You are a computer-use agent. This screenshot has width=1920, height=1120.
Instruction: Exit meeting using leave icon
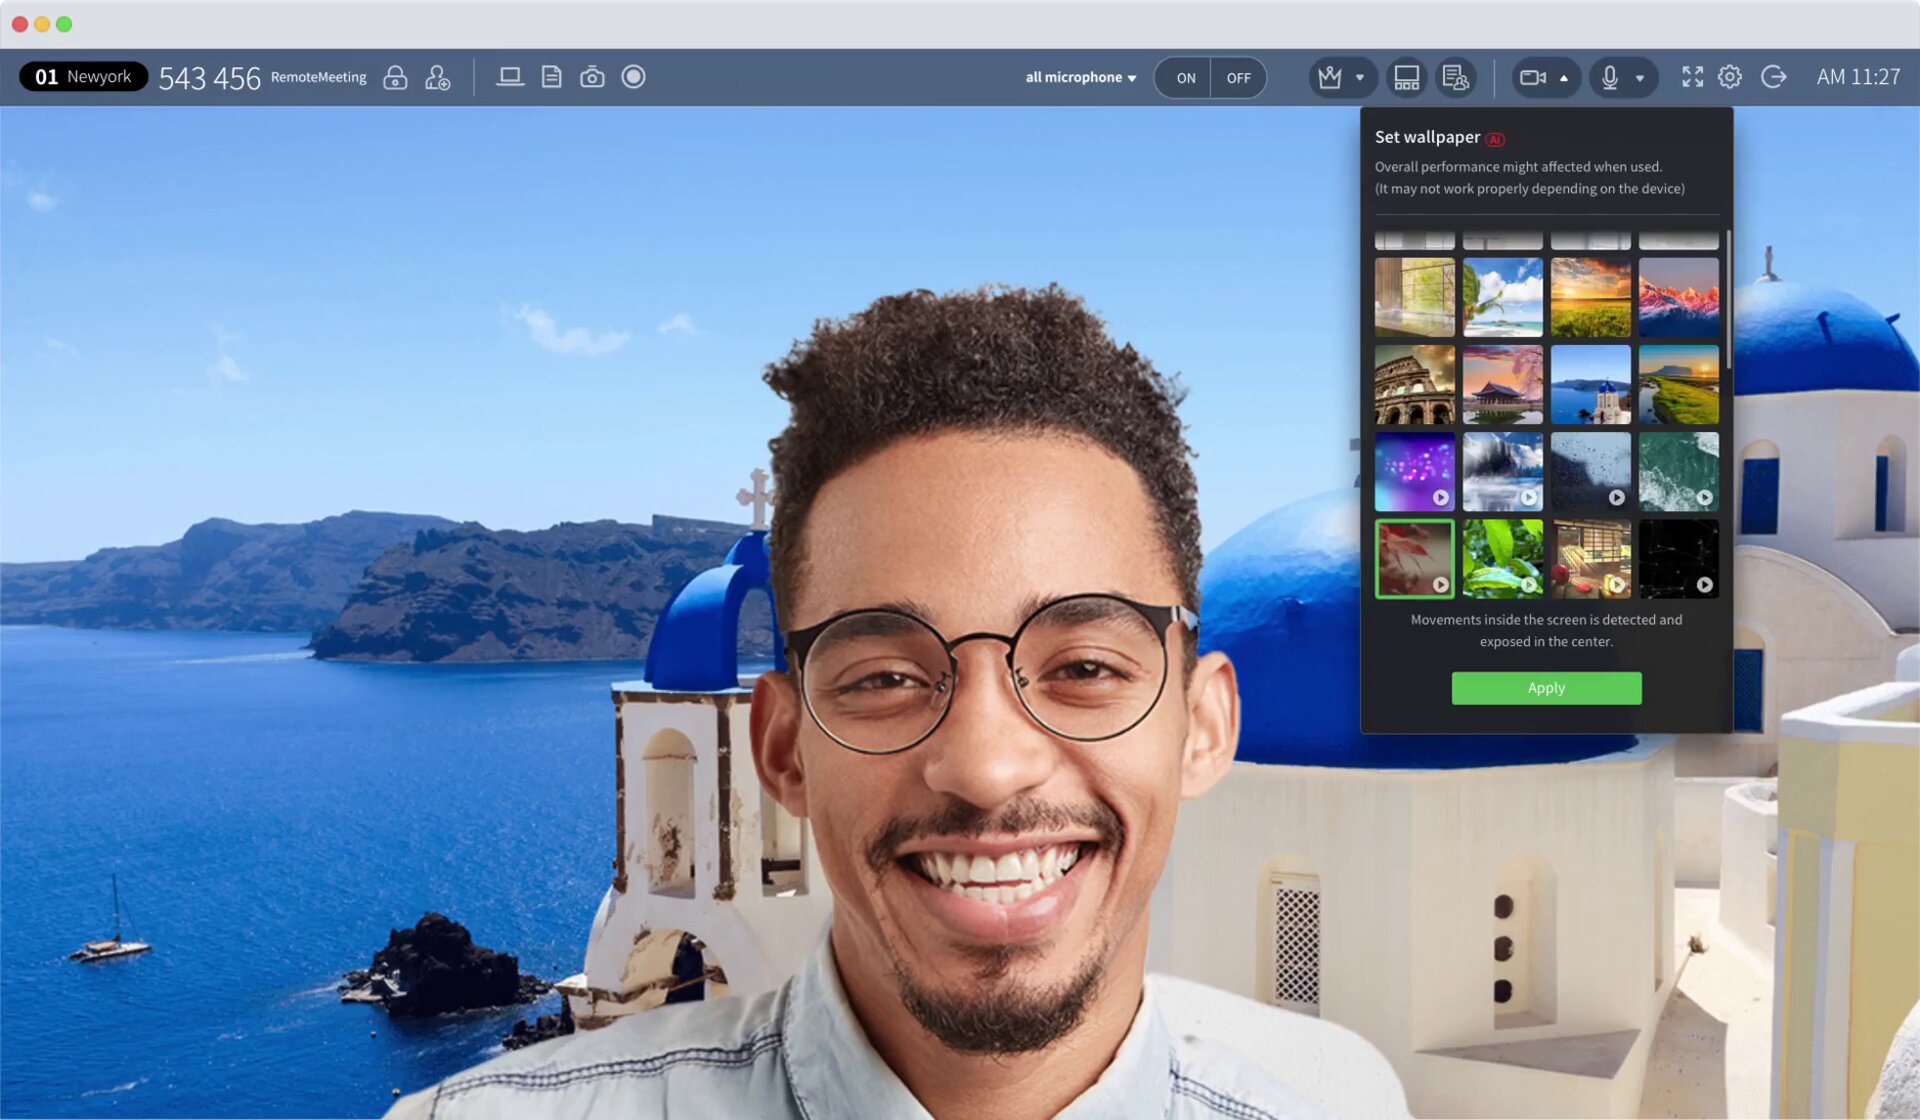(1773, 77)
